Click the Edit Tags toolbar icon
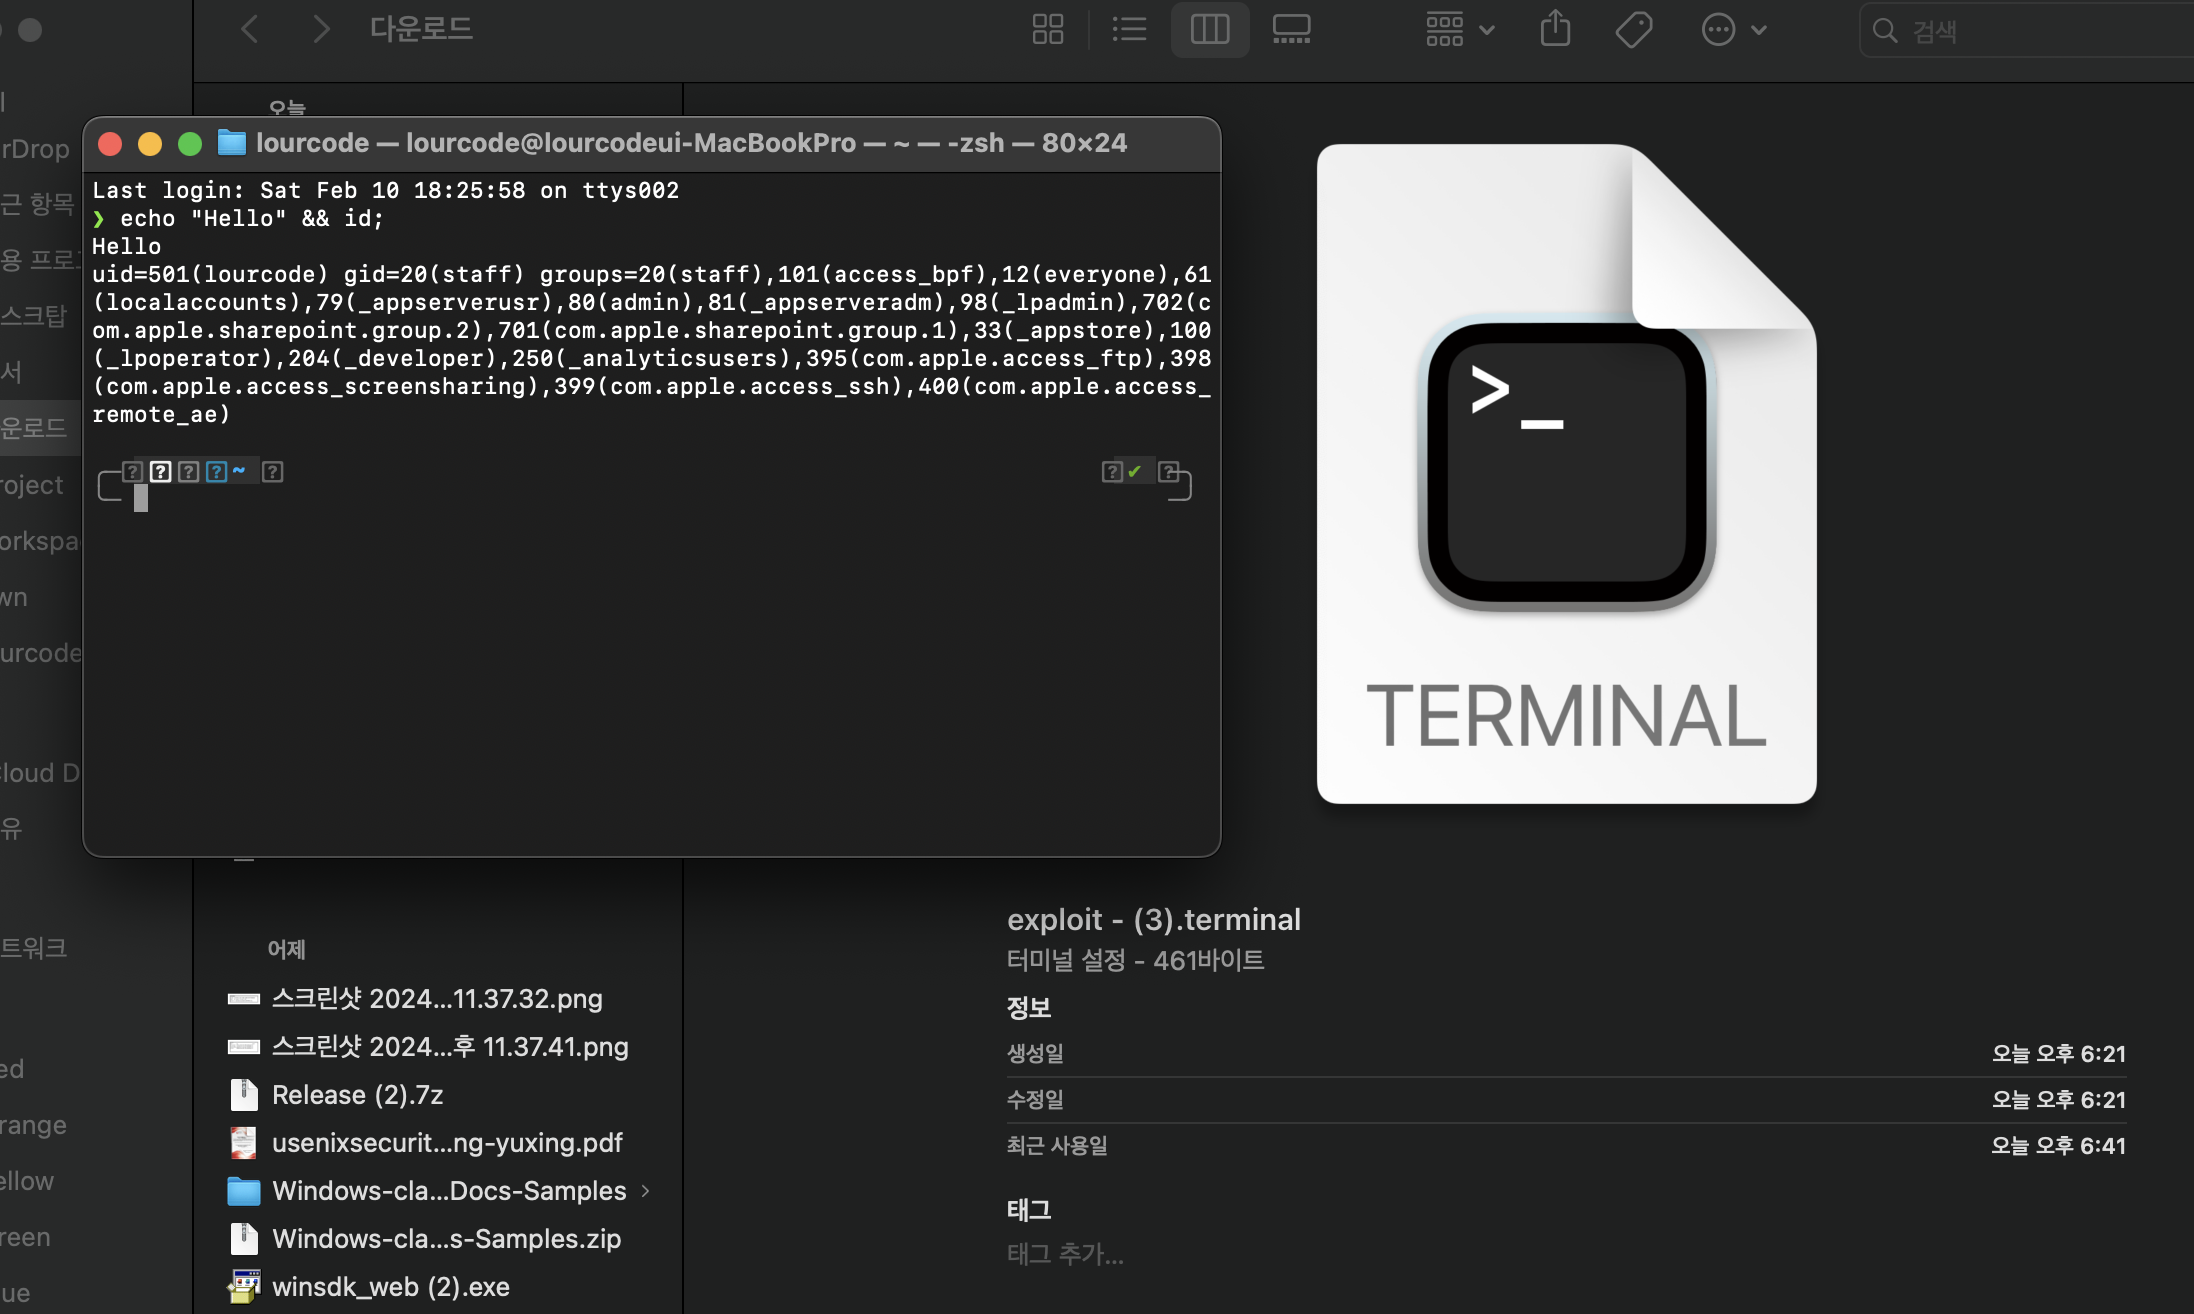This screenshot has width=2194, height=1314. [x=1633, y=29]
